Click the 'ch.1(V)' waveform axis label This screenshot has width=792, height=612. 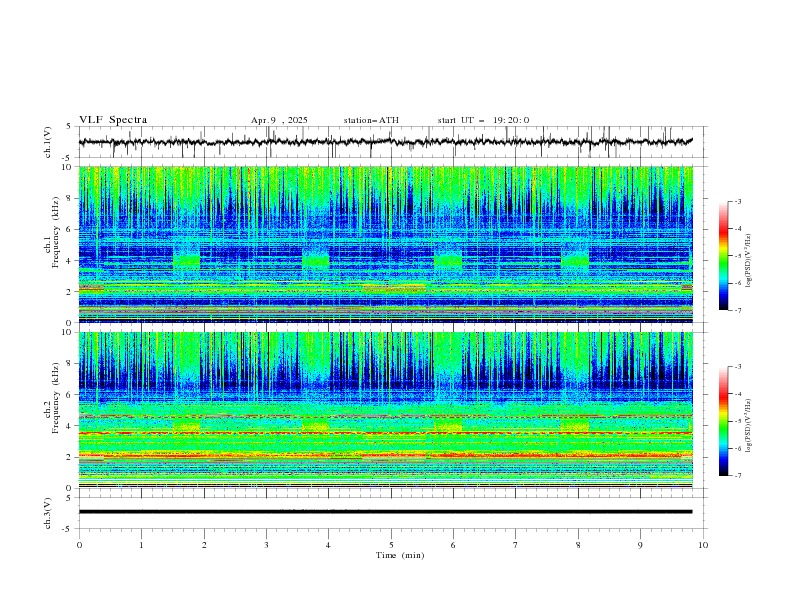pyautogui.click(x=47, y=142)
